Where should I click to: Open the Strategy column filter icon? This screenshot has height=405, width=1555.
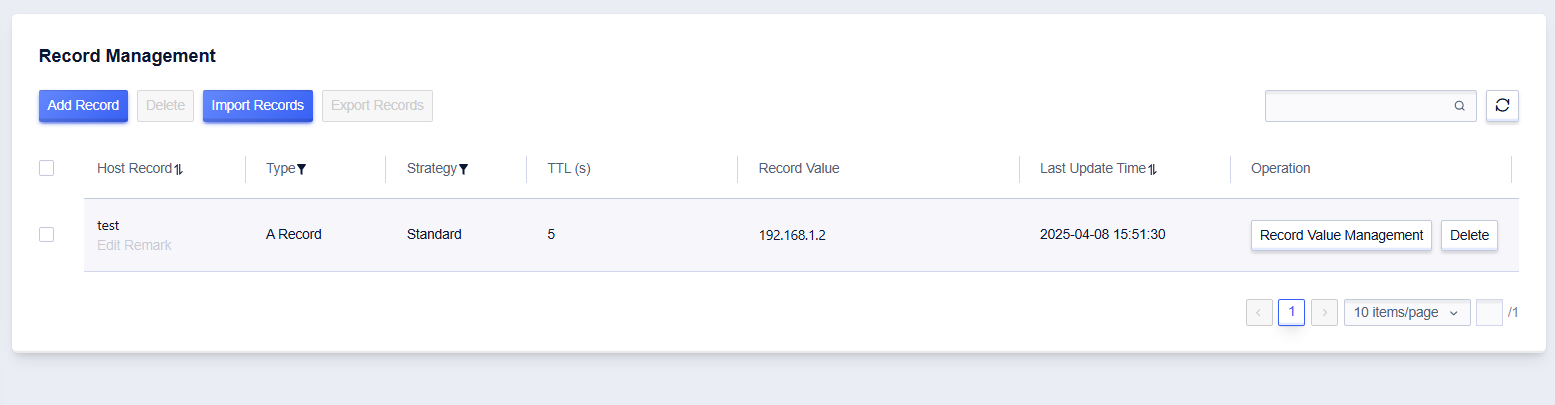(463, 169)
